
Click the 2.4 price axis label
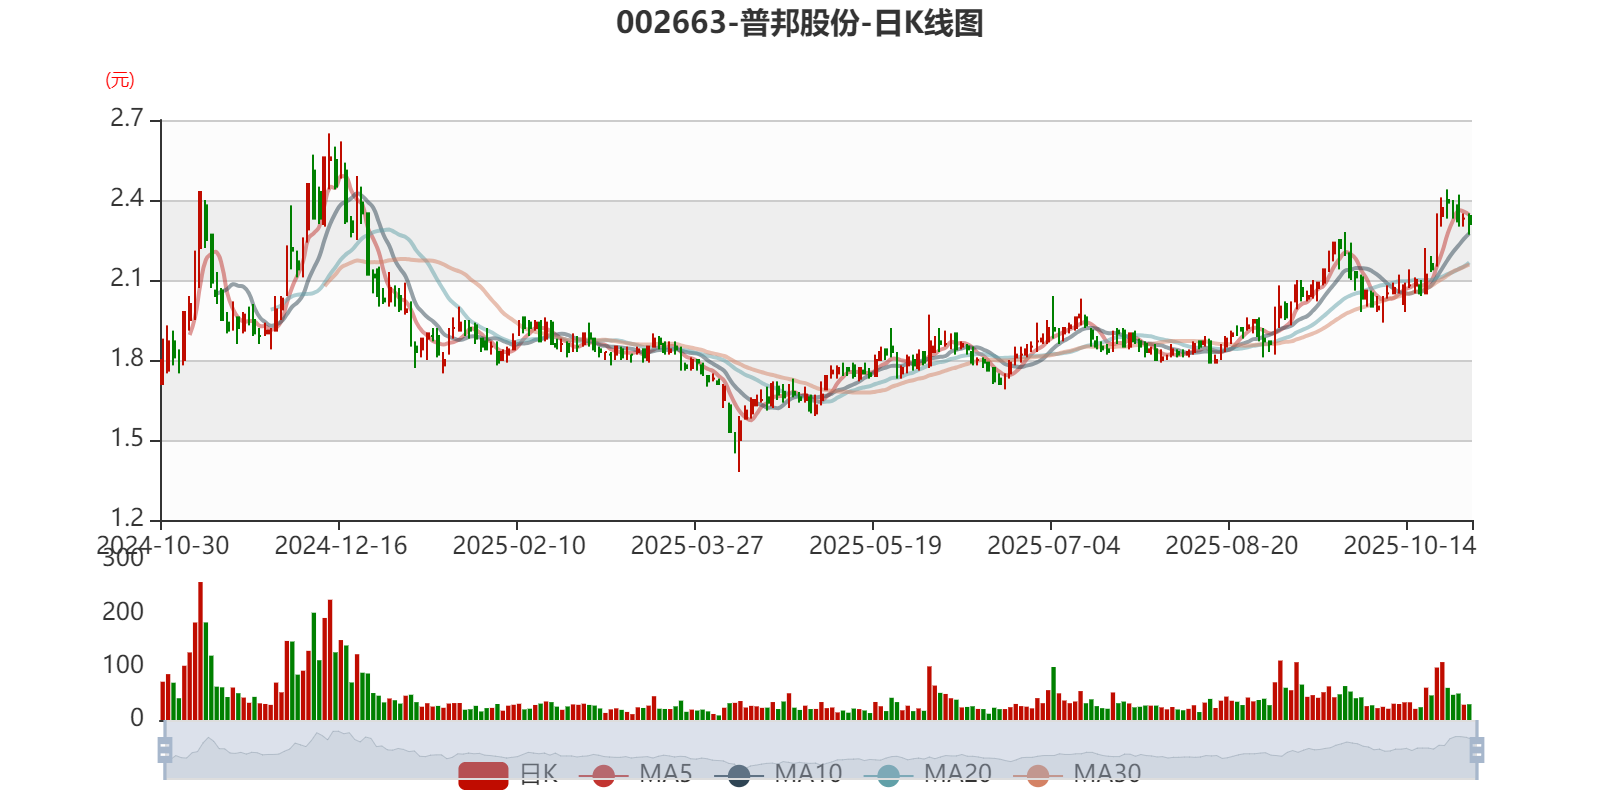tap(127, 198)
